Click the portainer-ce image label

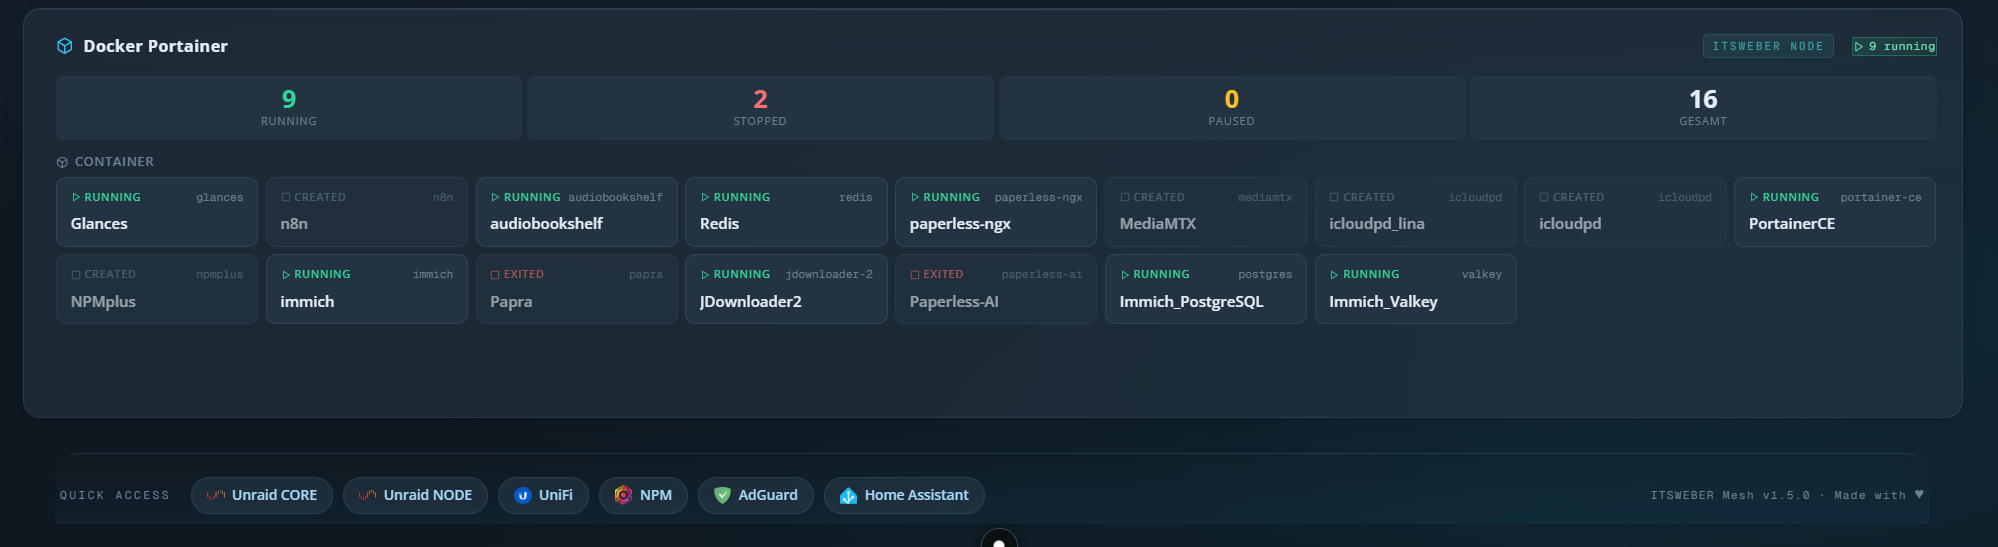(1881, 197)
